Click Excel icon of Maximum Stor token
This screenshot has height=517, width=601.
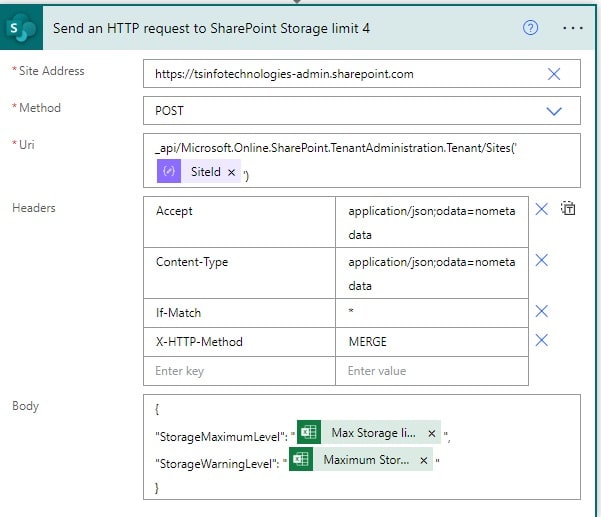(x=301, y=459)
